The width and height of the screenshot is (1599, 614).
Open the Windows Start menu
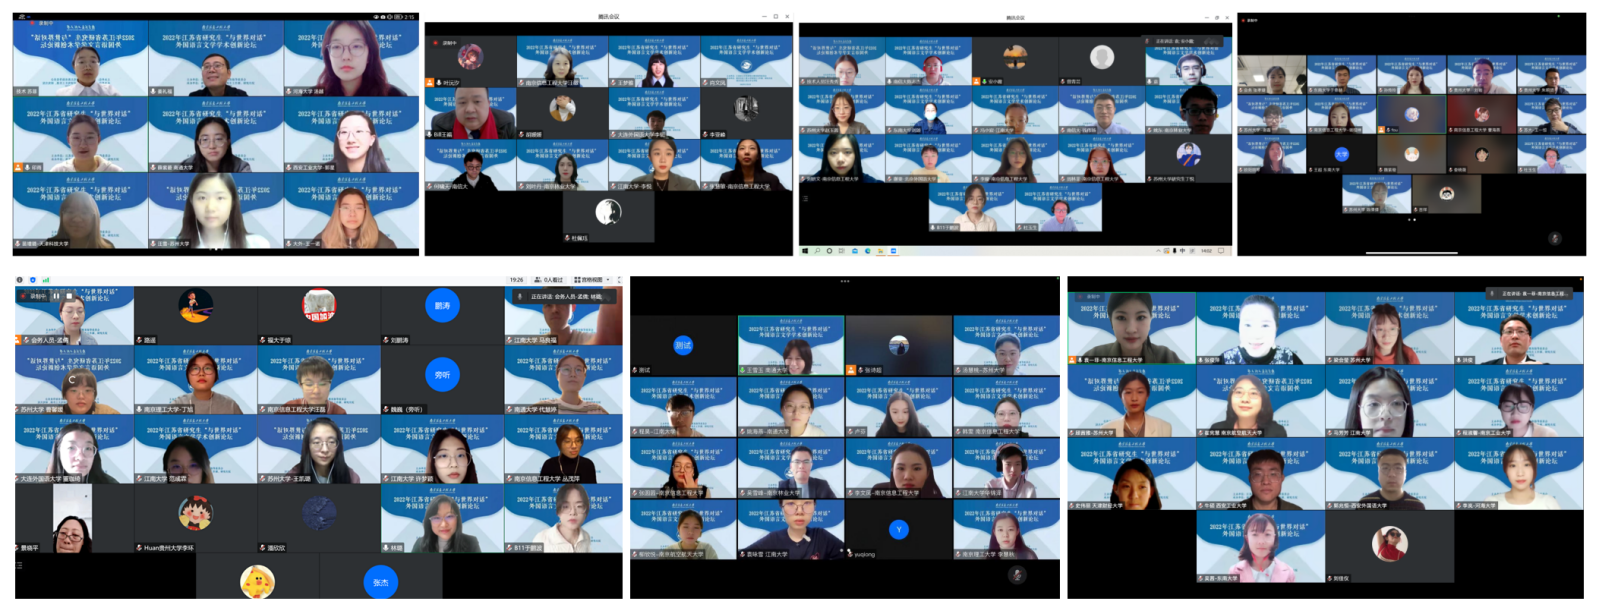tap(805, 251)
